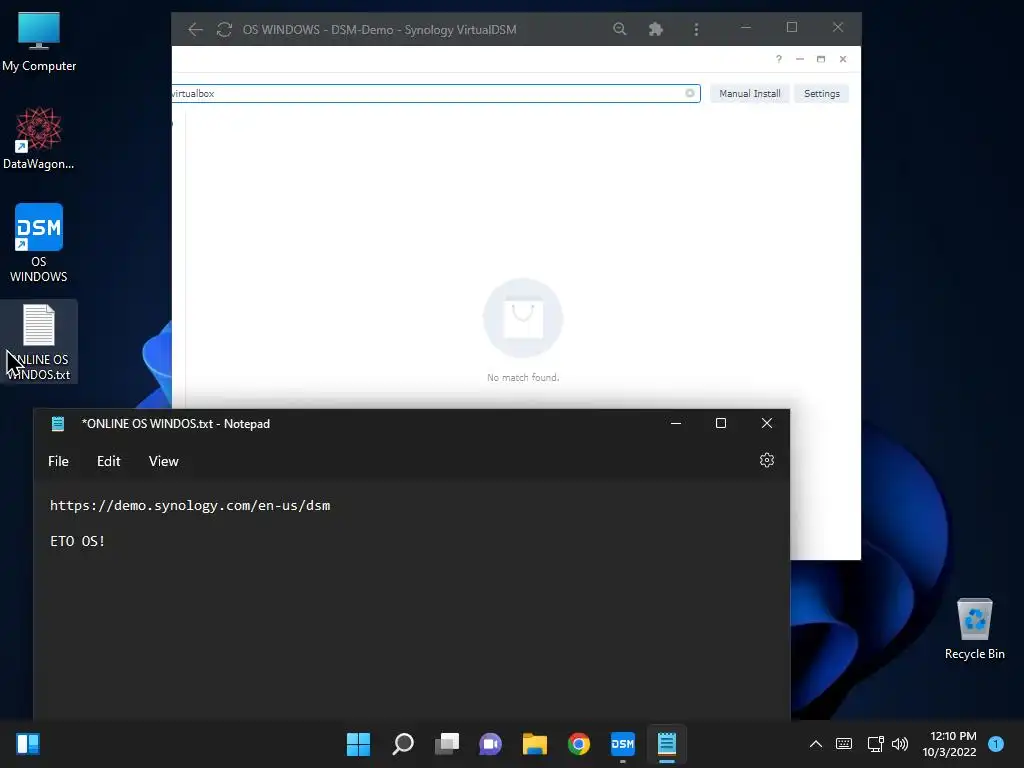
Task: Minimize the OS WINDOWS DSM-Demo window
Action: click(x=746, y=27)
